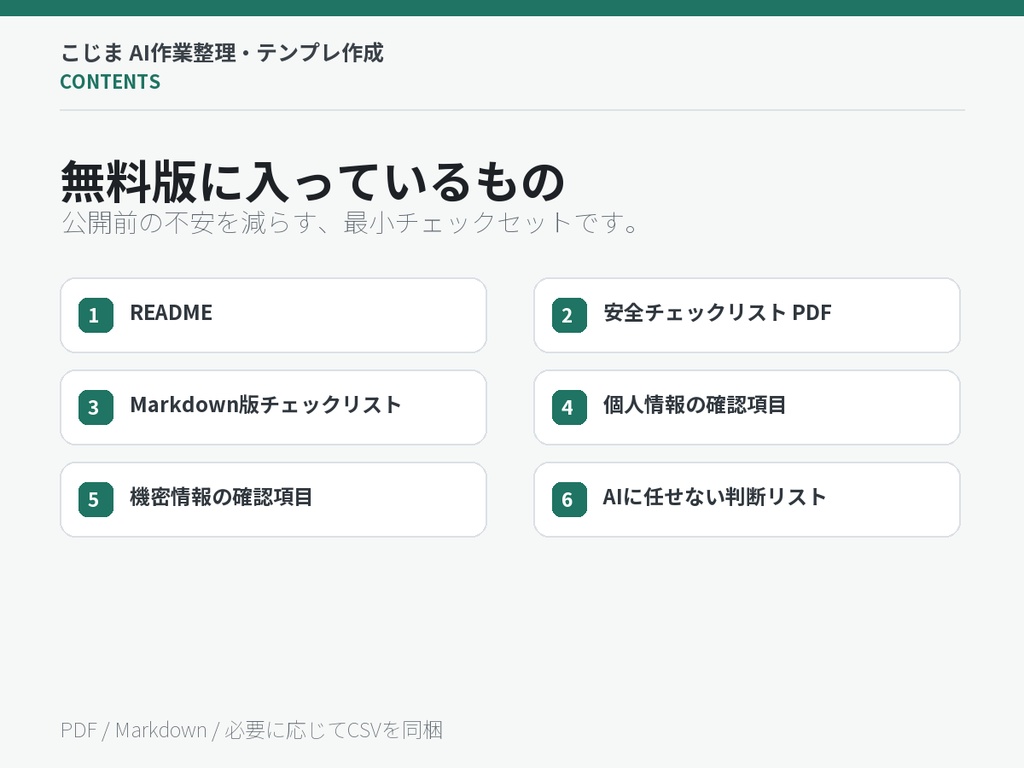This screenshot has height=768, width=1024.
Task: Select the Markdown版チェックリスト label
Action: [265, 405]
